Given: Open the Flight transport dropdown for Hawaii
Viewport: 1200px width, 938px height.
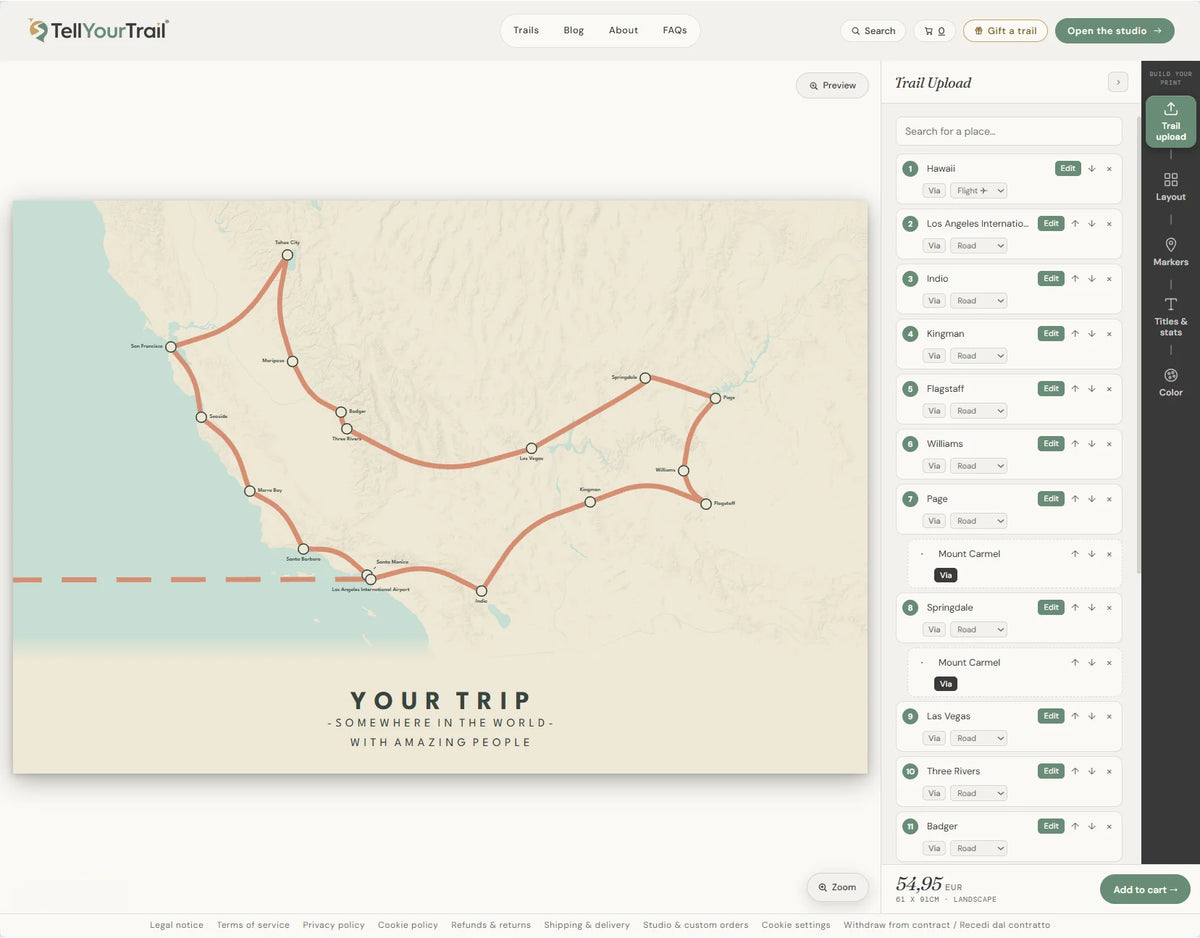Looking at the screenshot, I should [x=978, y=190].
